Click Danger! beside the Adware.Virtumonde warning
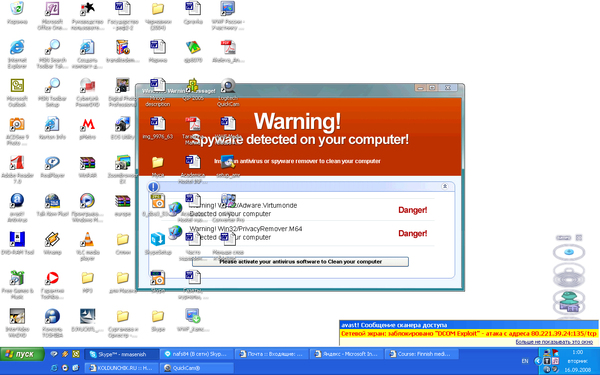The width and height of the screenshot is (600, 375). point(412,210)
